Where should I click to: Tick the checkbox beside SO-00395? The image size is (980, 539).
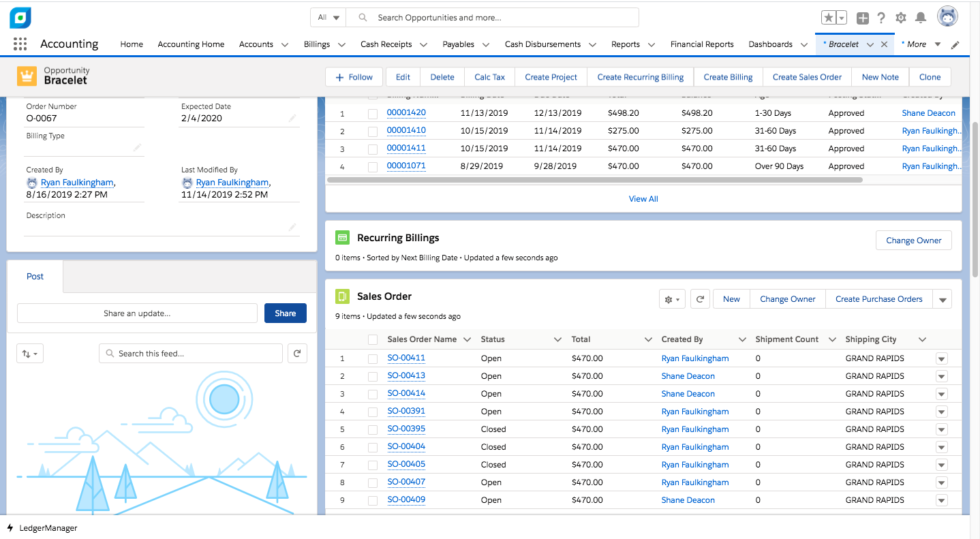coord(373,429)
